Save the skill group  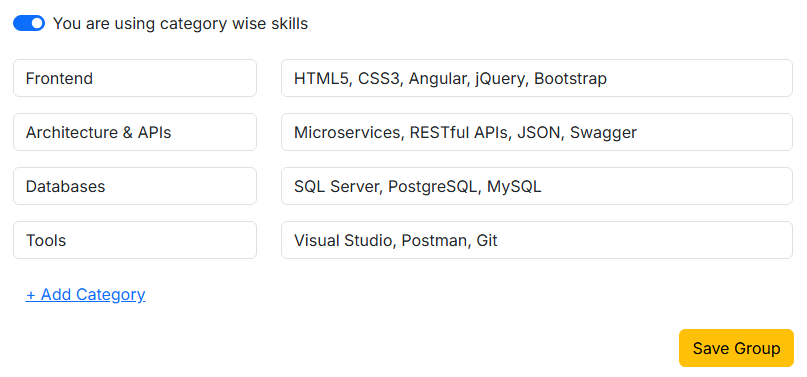pos(736,348)
